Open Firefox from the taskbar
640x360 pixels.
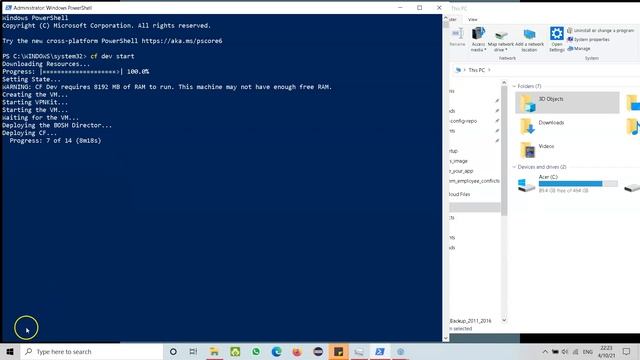coord(297,351)
